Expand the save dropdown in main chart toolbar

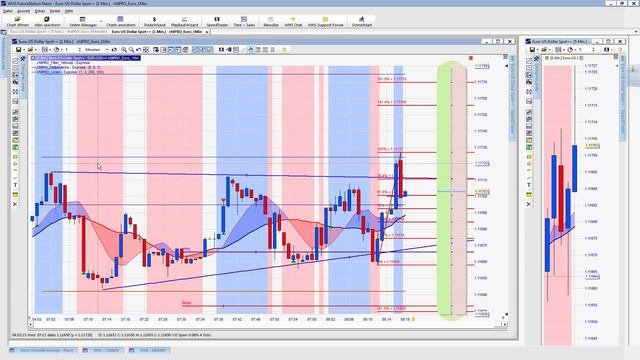click(x=24, y=49)
